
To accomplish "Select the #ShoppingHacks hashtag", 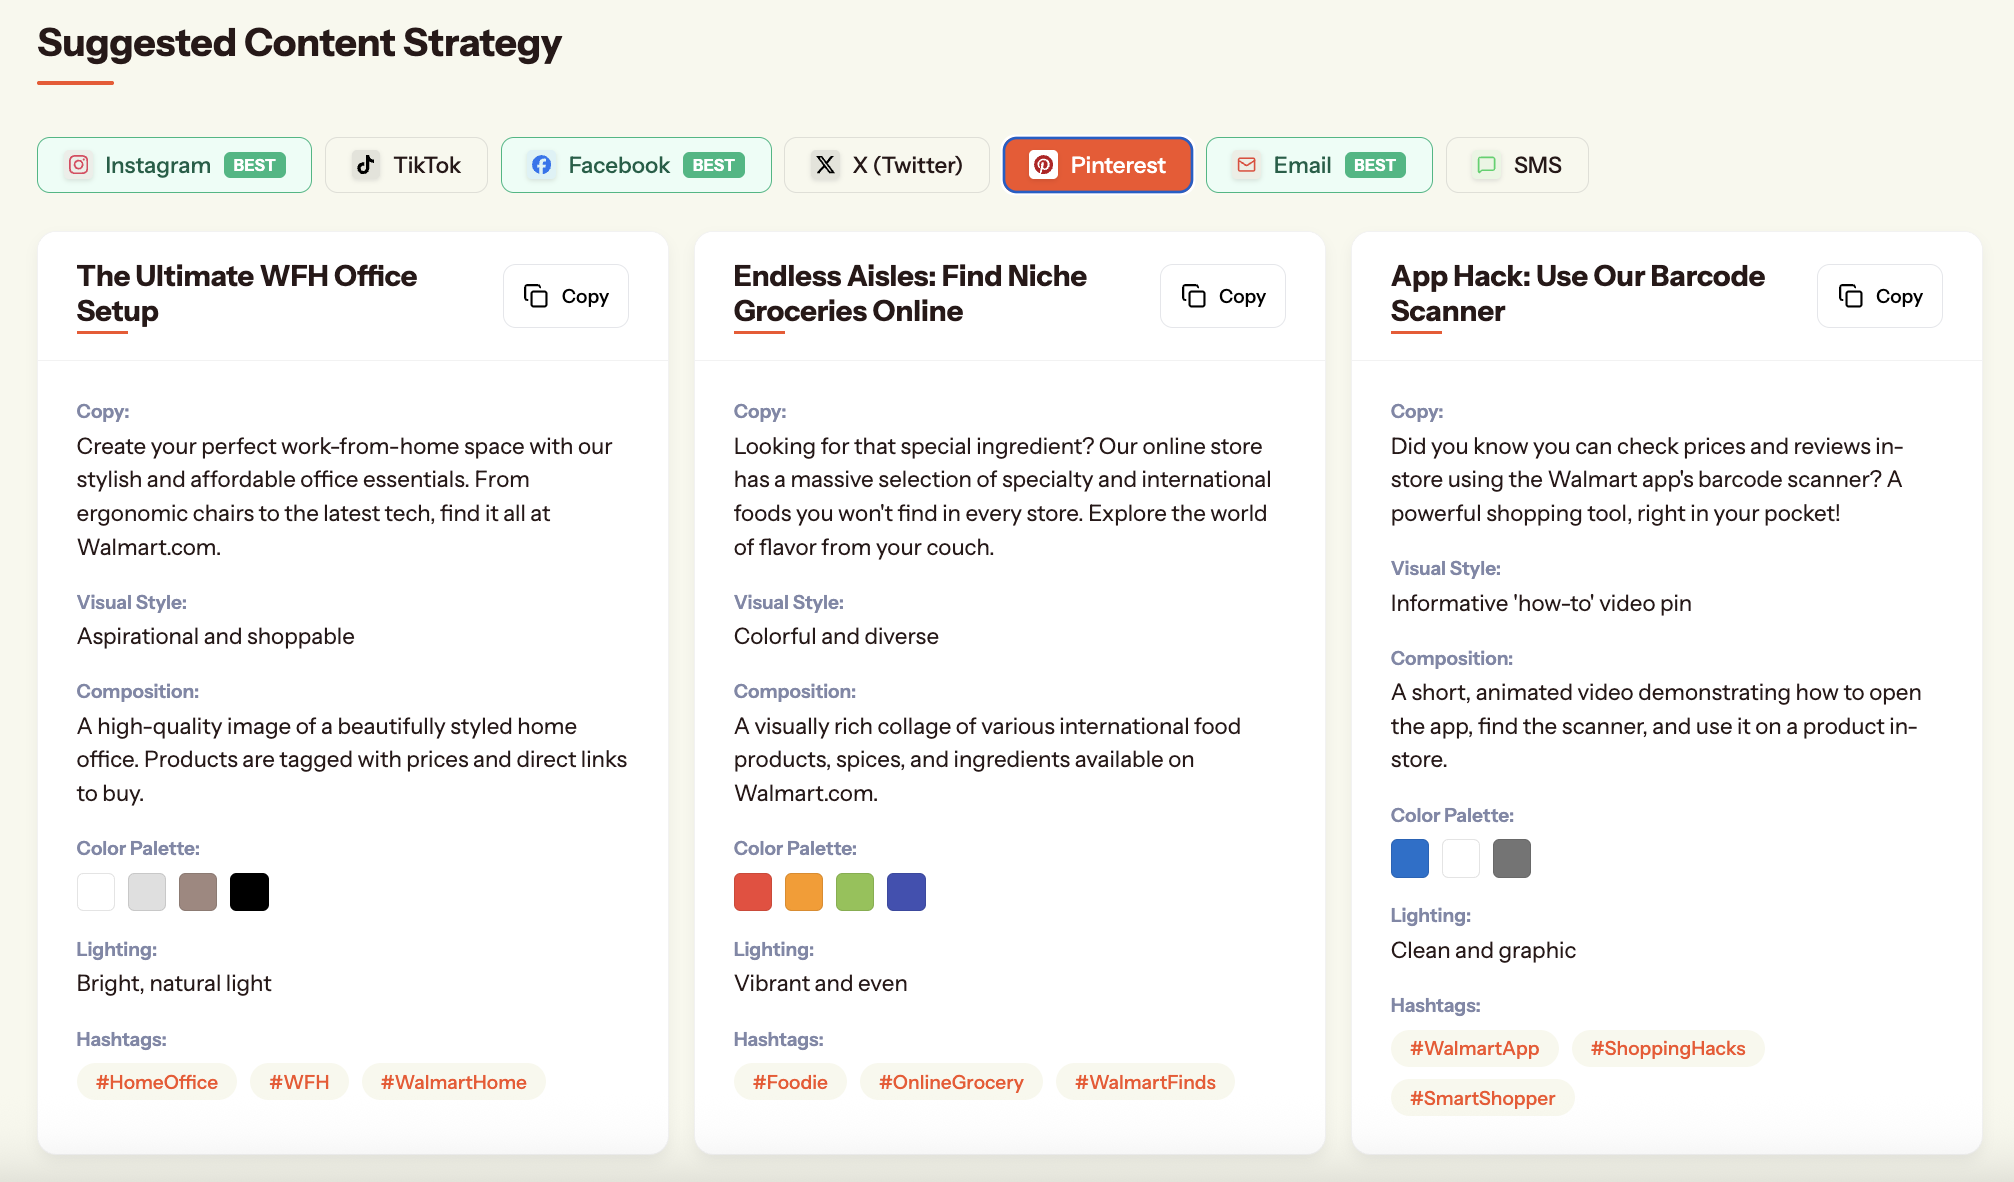I will pos(1667,1048).
